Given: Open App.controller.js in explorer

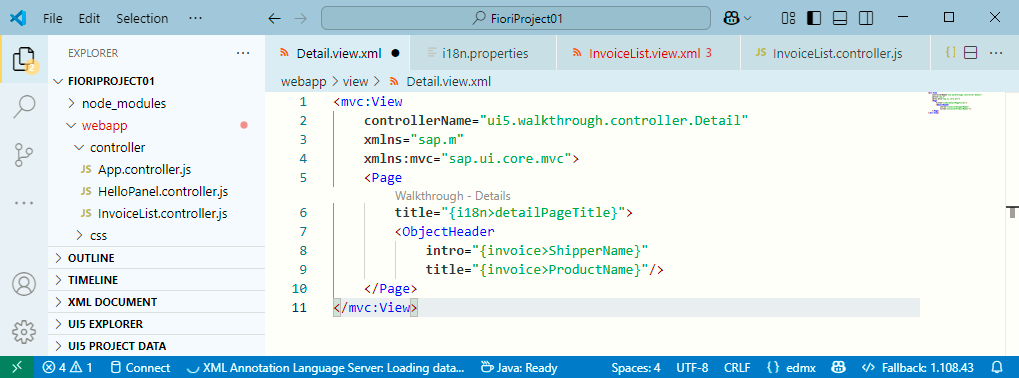Looking at the screenshot, I should click(x=157, y=170).
